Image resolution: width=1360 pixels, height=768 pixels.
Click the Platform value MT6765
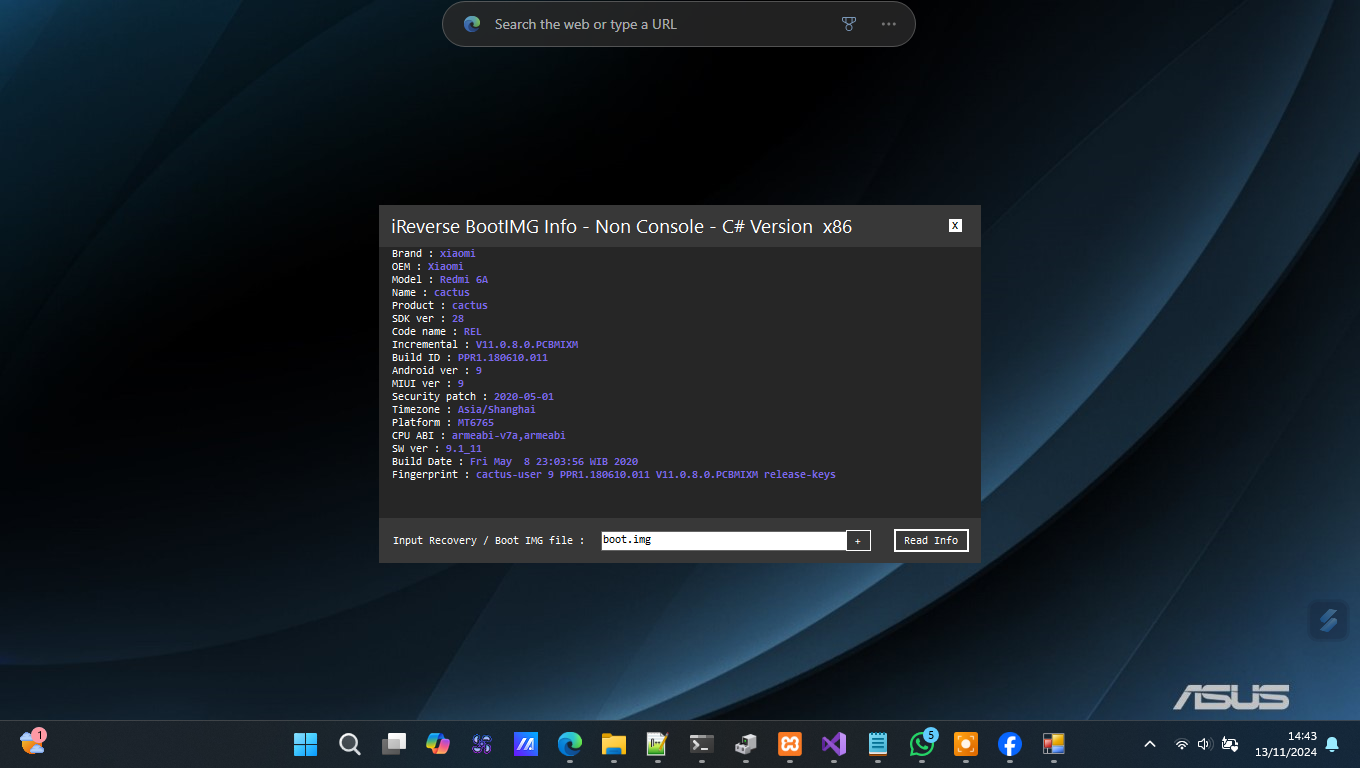[x=476, y=423]
